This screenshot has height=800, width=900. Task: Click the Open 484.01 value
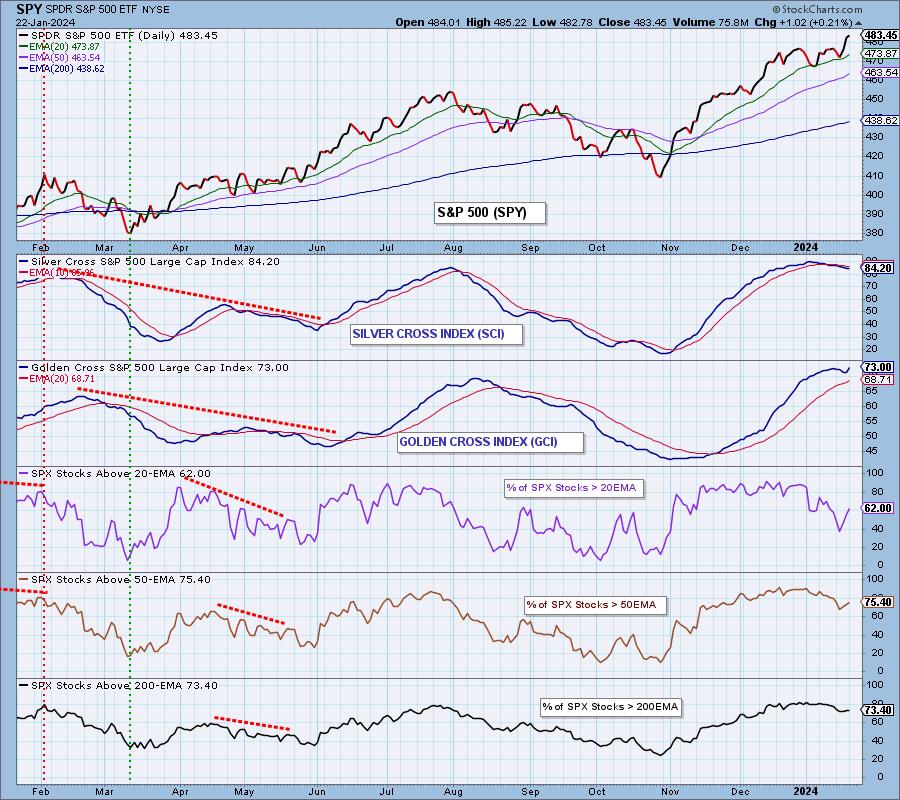pos(428,22)
